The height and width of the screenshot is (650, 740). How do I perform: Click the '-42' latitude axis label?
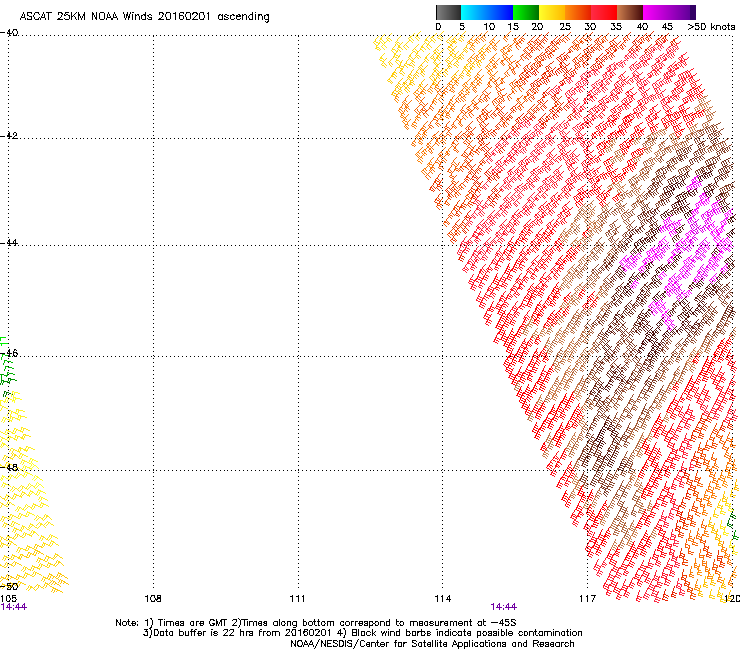click(x=9, y=135)
